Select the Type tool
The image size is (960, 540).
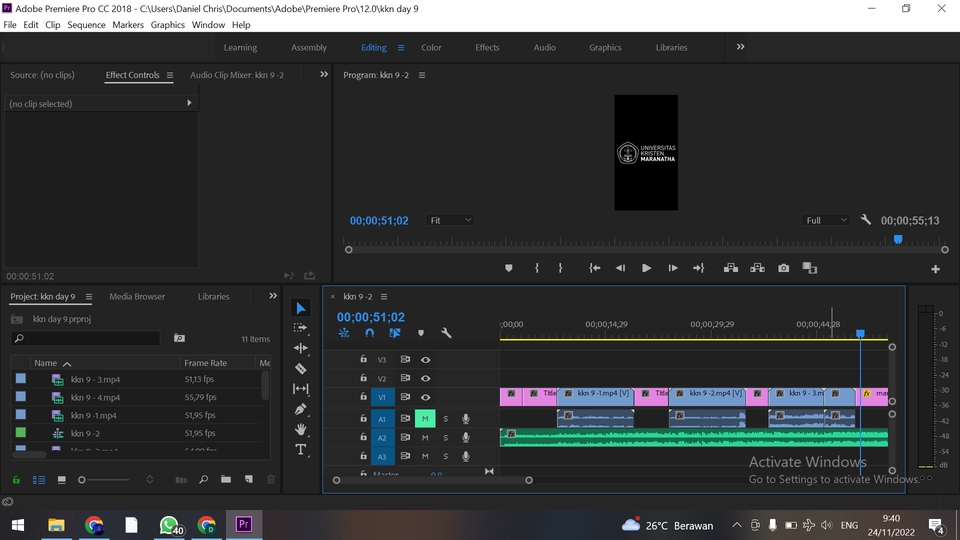tap(301, 450)
